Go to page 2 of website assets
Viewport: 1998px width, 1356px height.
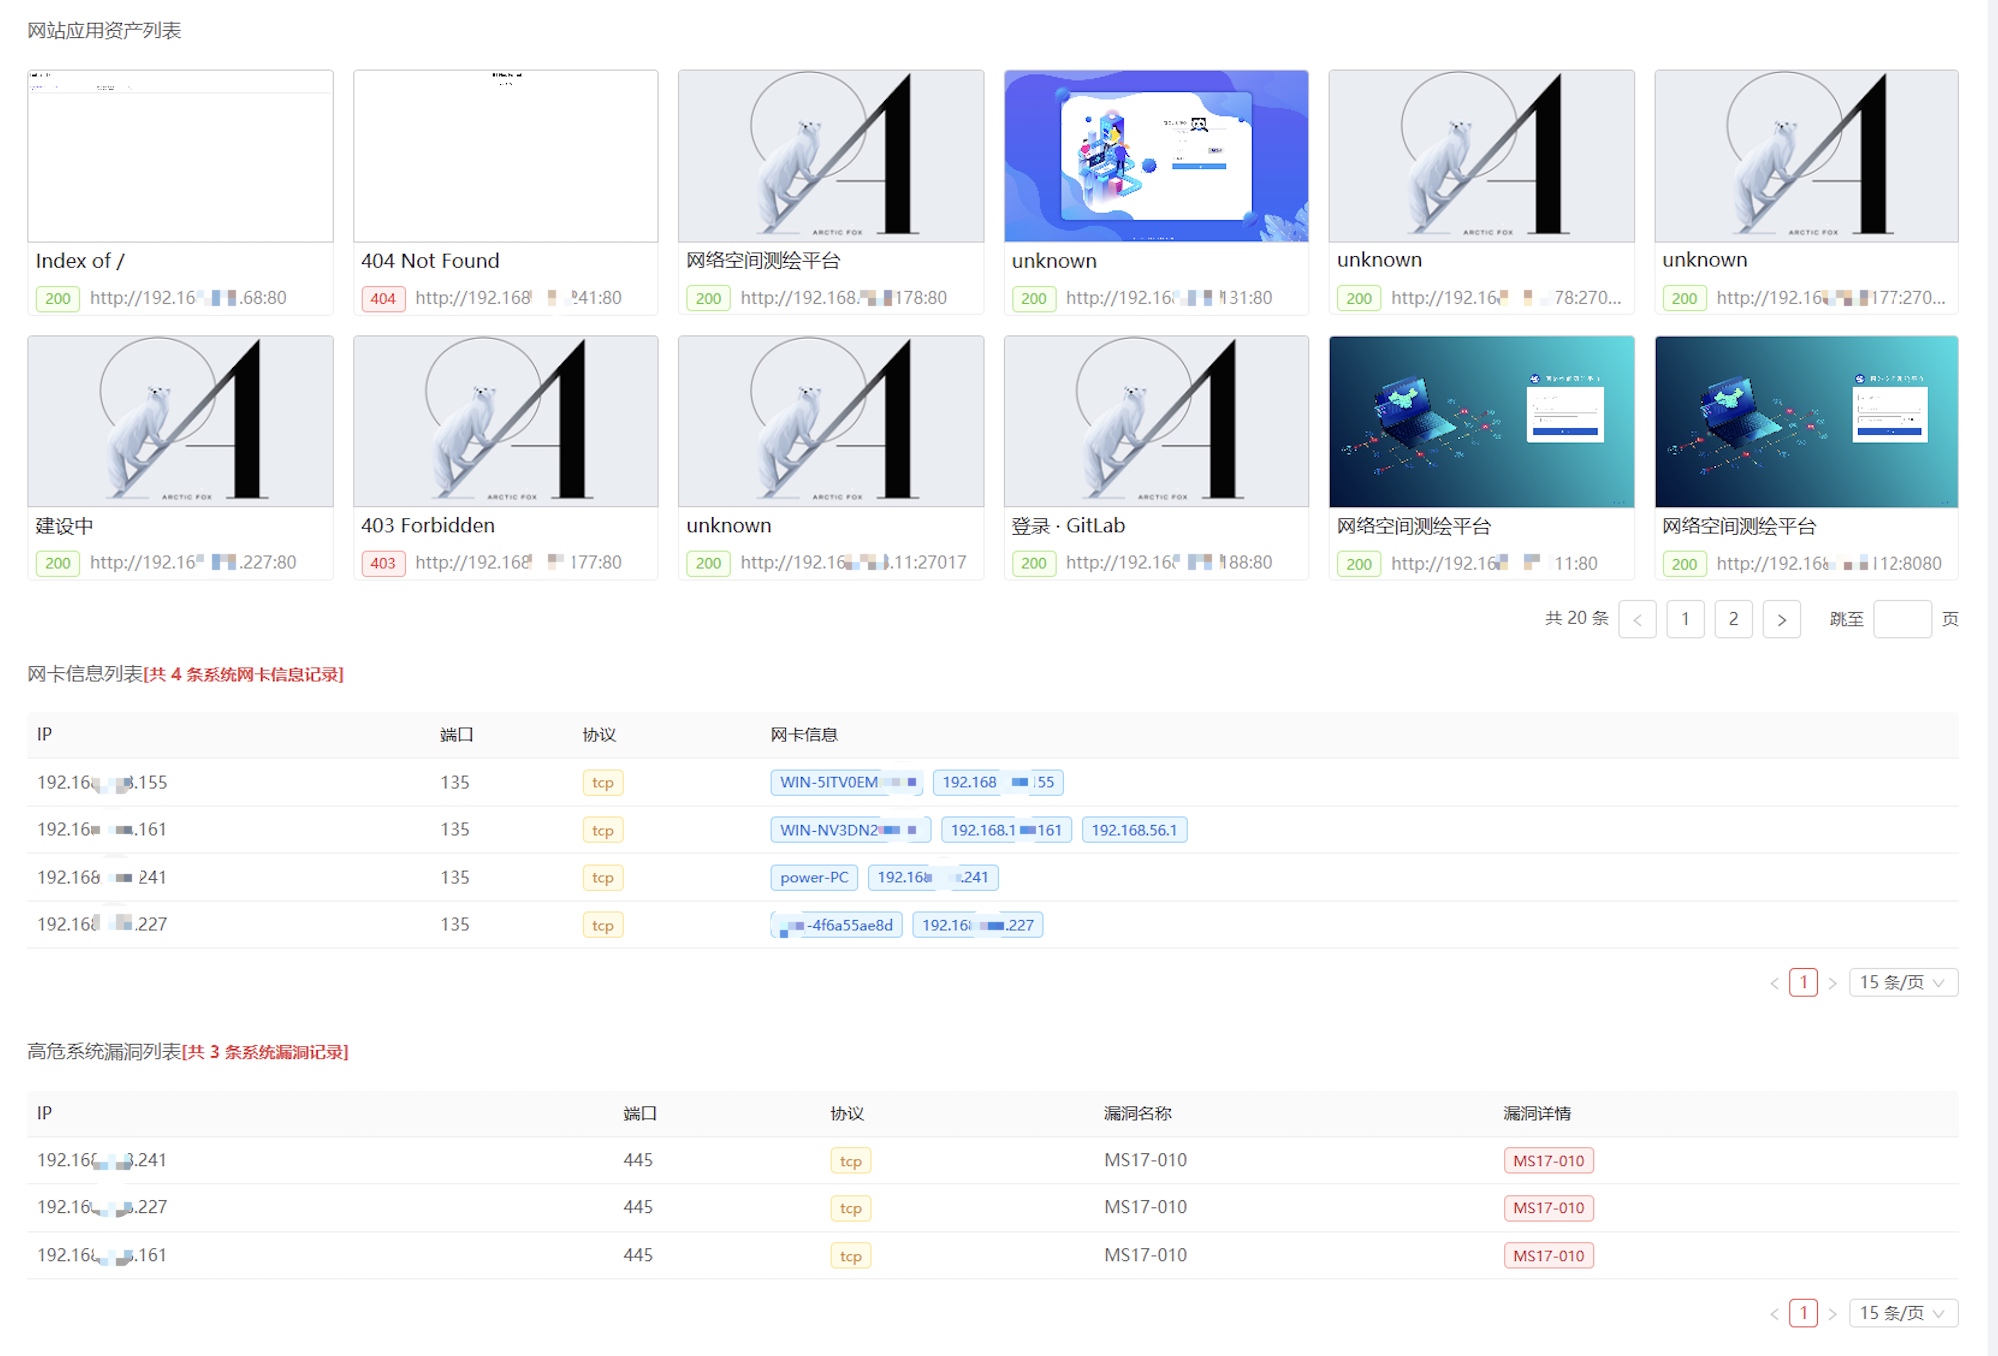coord(1733,619)
